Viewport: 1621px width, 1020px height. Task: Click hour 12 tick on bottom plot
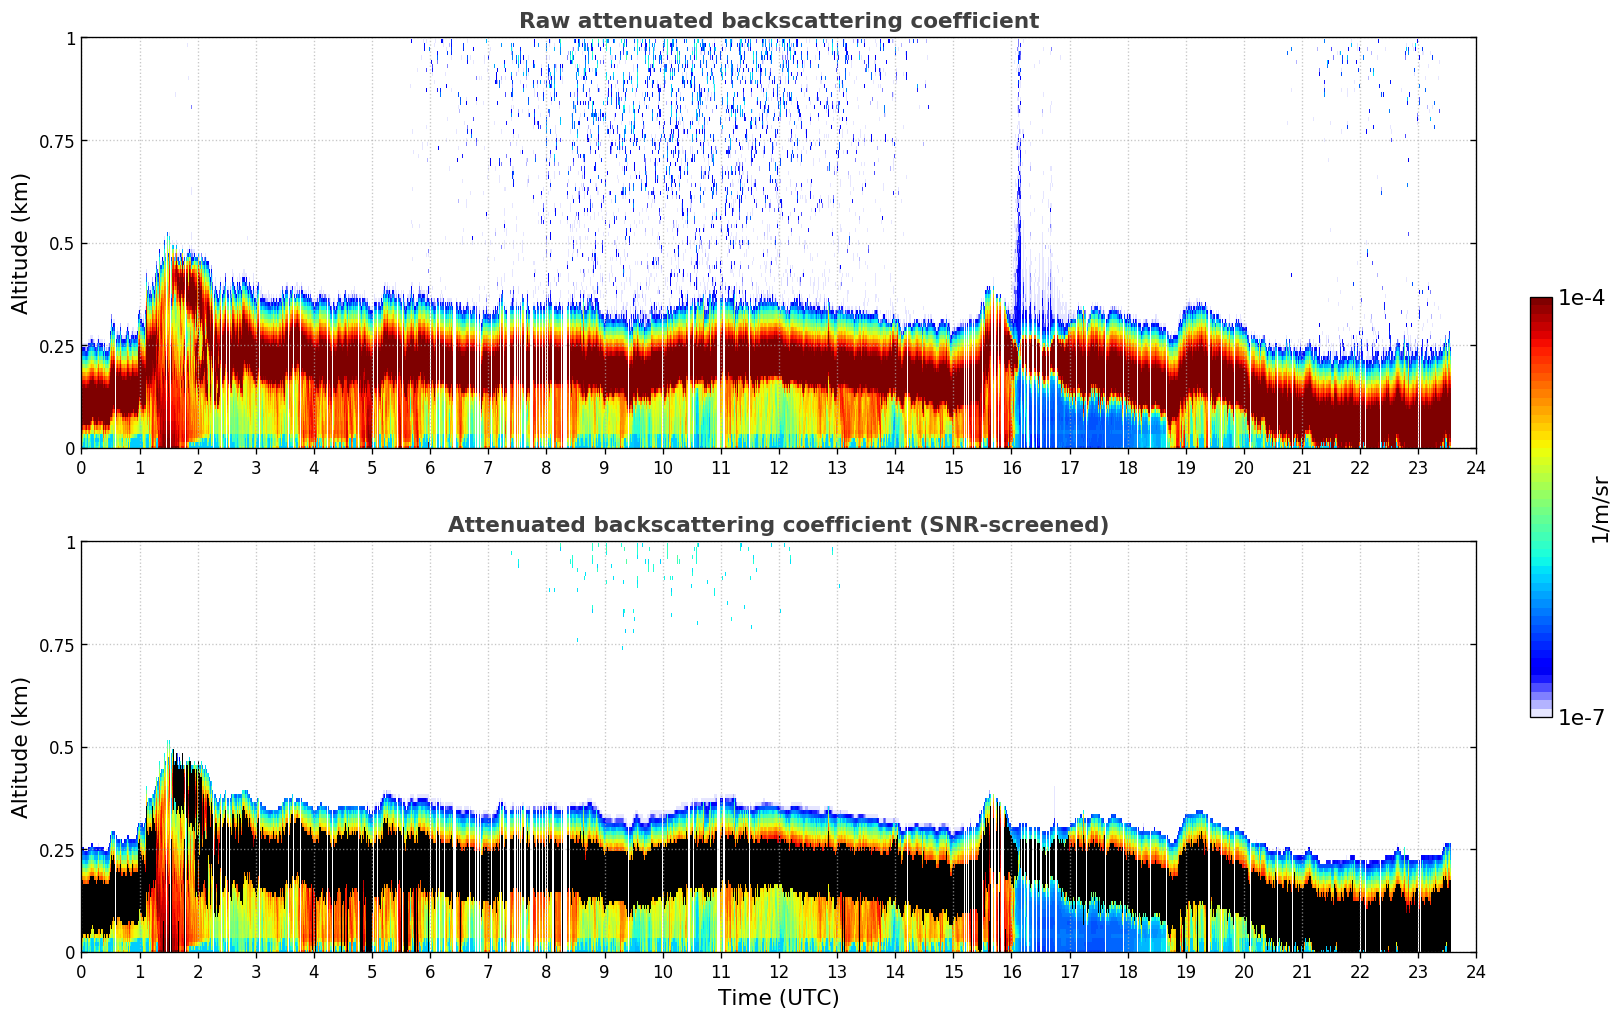[779, 971]
